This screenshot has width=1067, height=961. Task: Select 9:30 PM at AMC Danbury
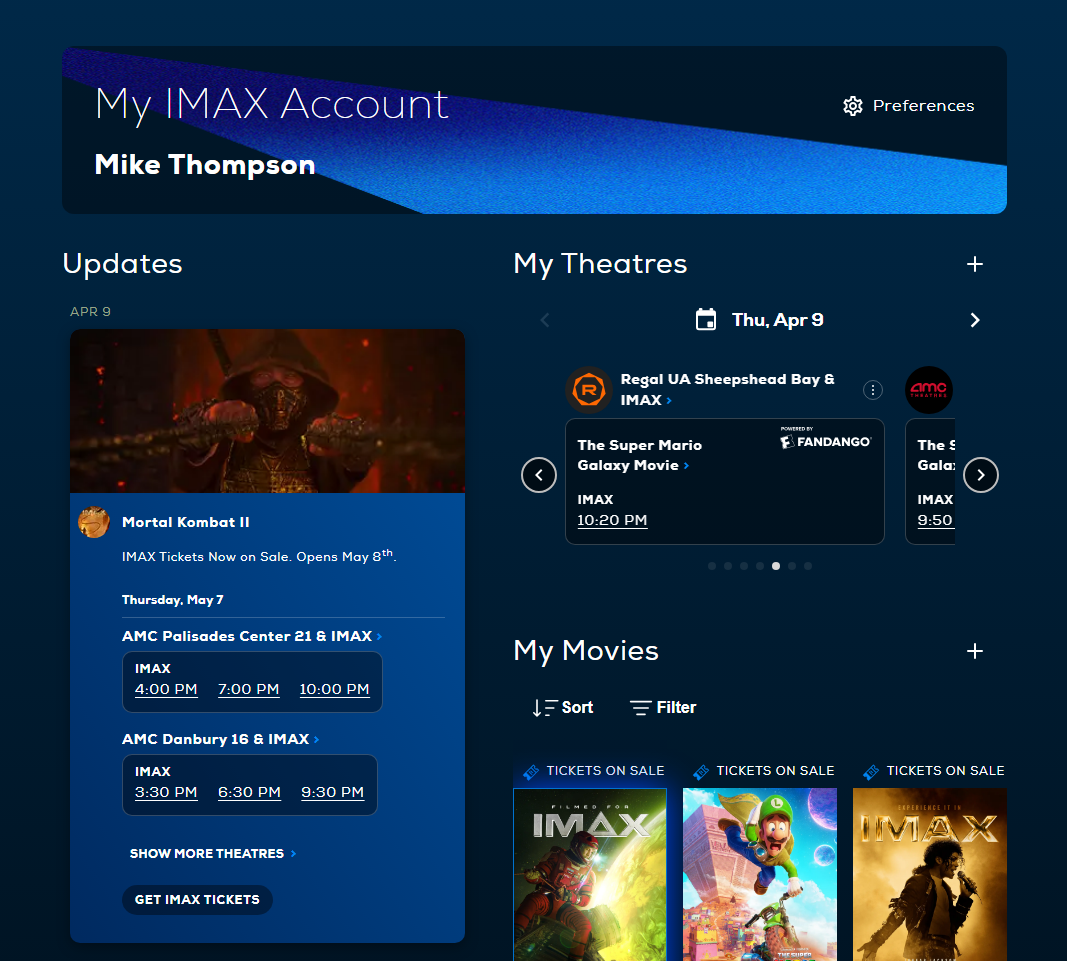click(332, 792)
